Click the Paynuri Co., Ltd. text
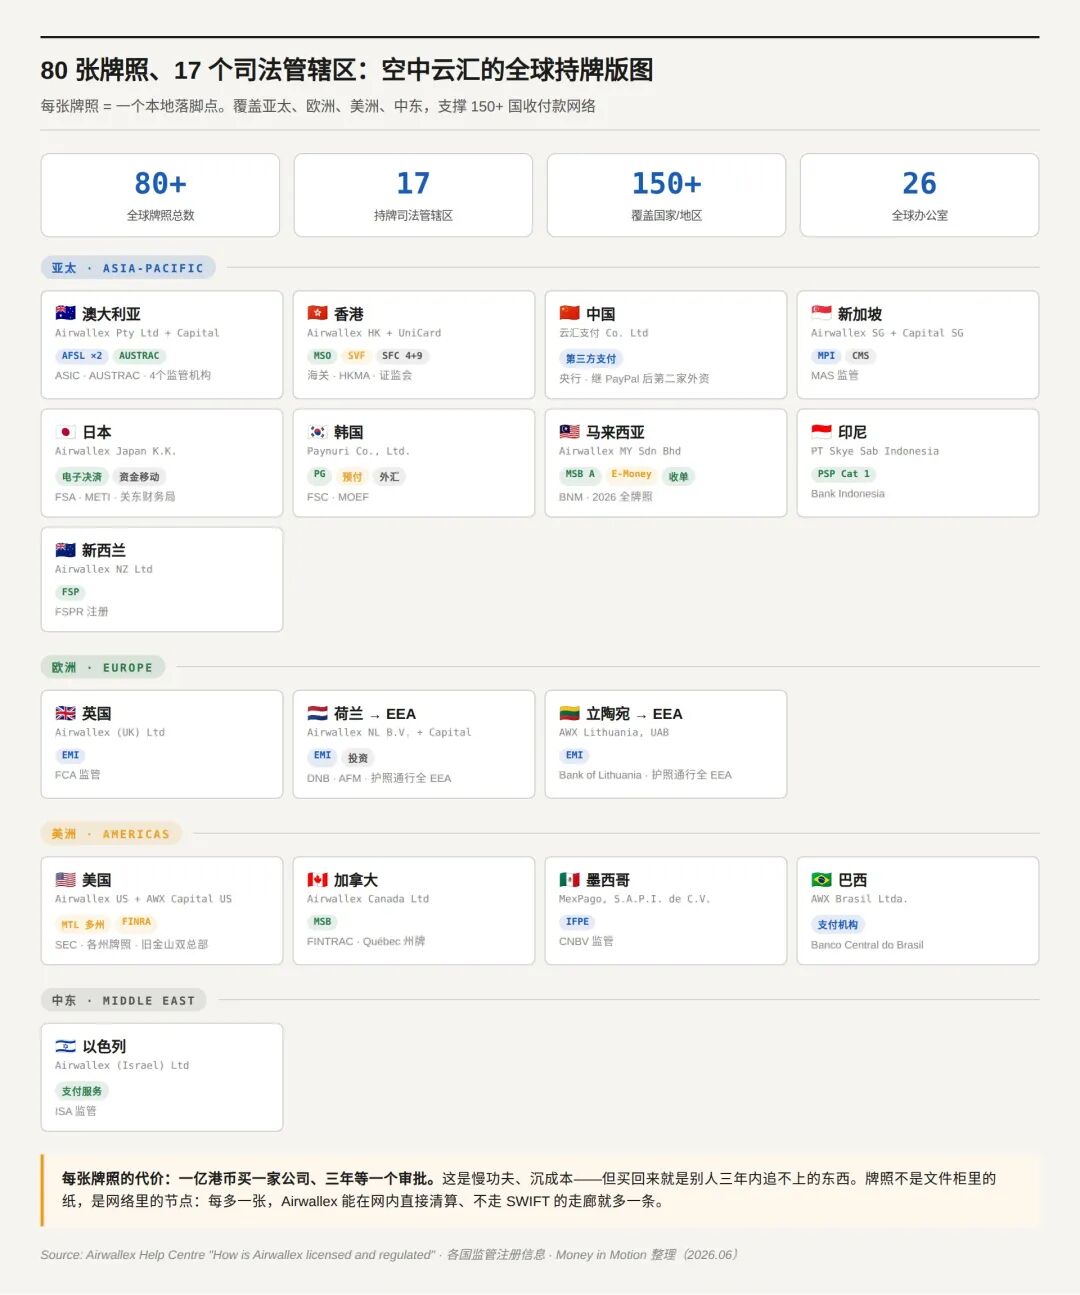Viewport: 1080px width, 1295px height. pos(358,451)
